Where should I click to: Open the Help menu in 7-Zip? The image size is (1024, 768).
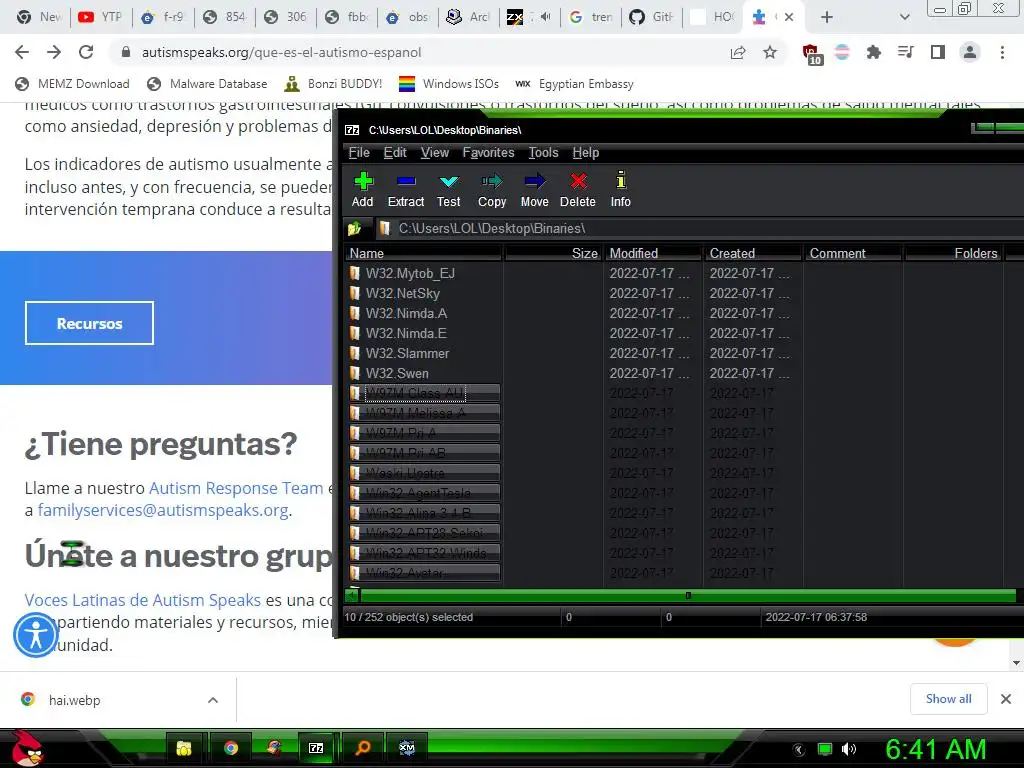[586, 153]
